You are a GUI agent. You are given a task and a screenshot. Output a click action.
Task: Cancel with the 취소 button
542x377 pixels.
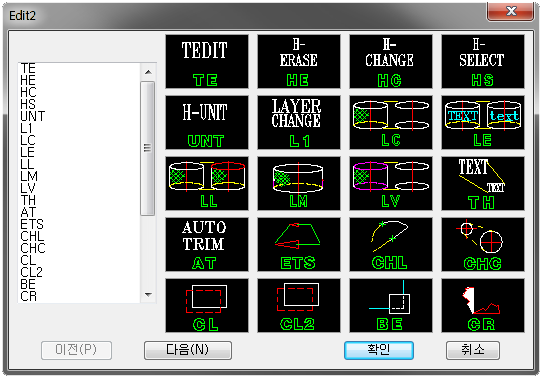point(473,350)
